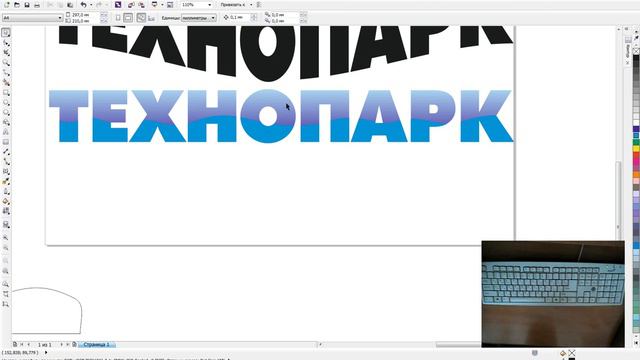Select the Freehand drawing tool
Image resolution: width=640 pixels, height=360 pixels.
tap(6, 73)
